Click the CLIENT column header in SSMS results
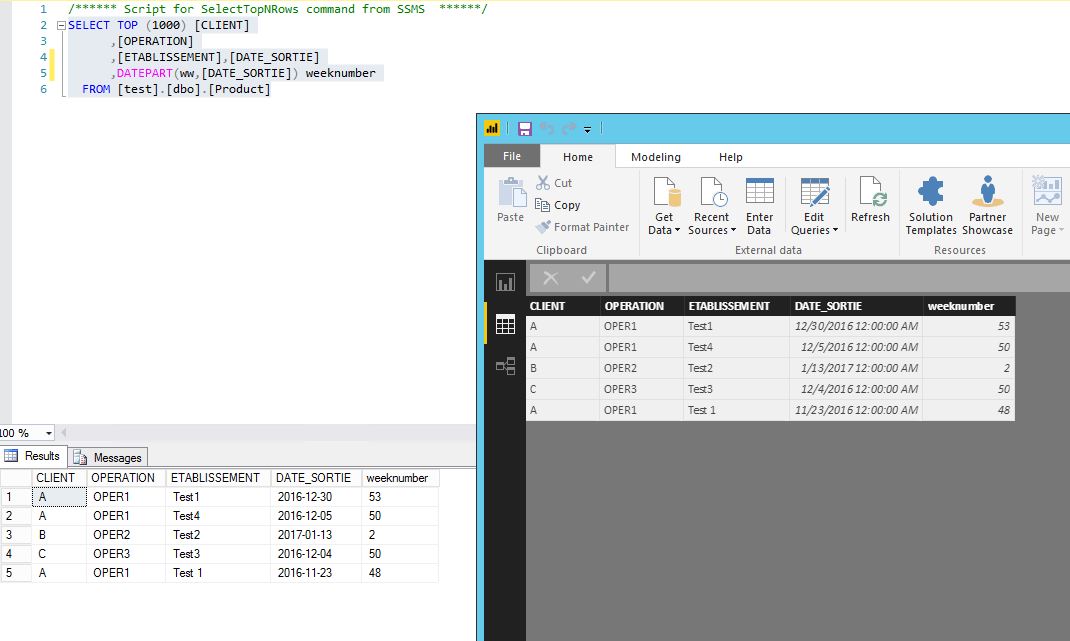1070x641 pixels. pyautogui.click(x=59, y=478)
